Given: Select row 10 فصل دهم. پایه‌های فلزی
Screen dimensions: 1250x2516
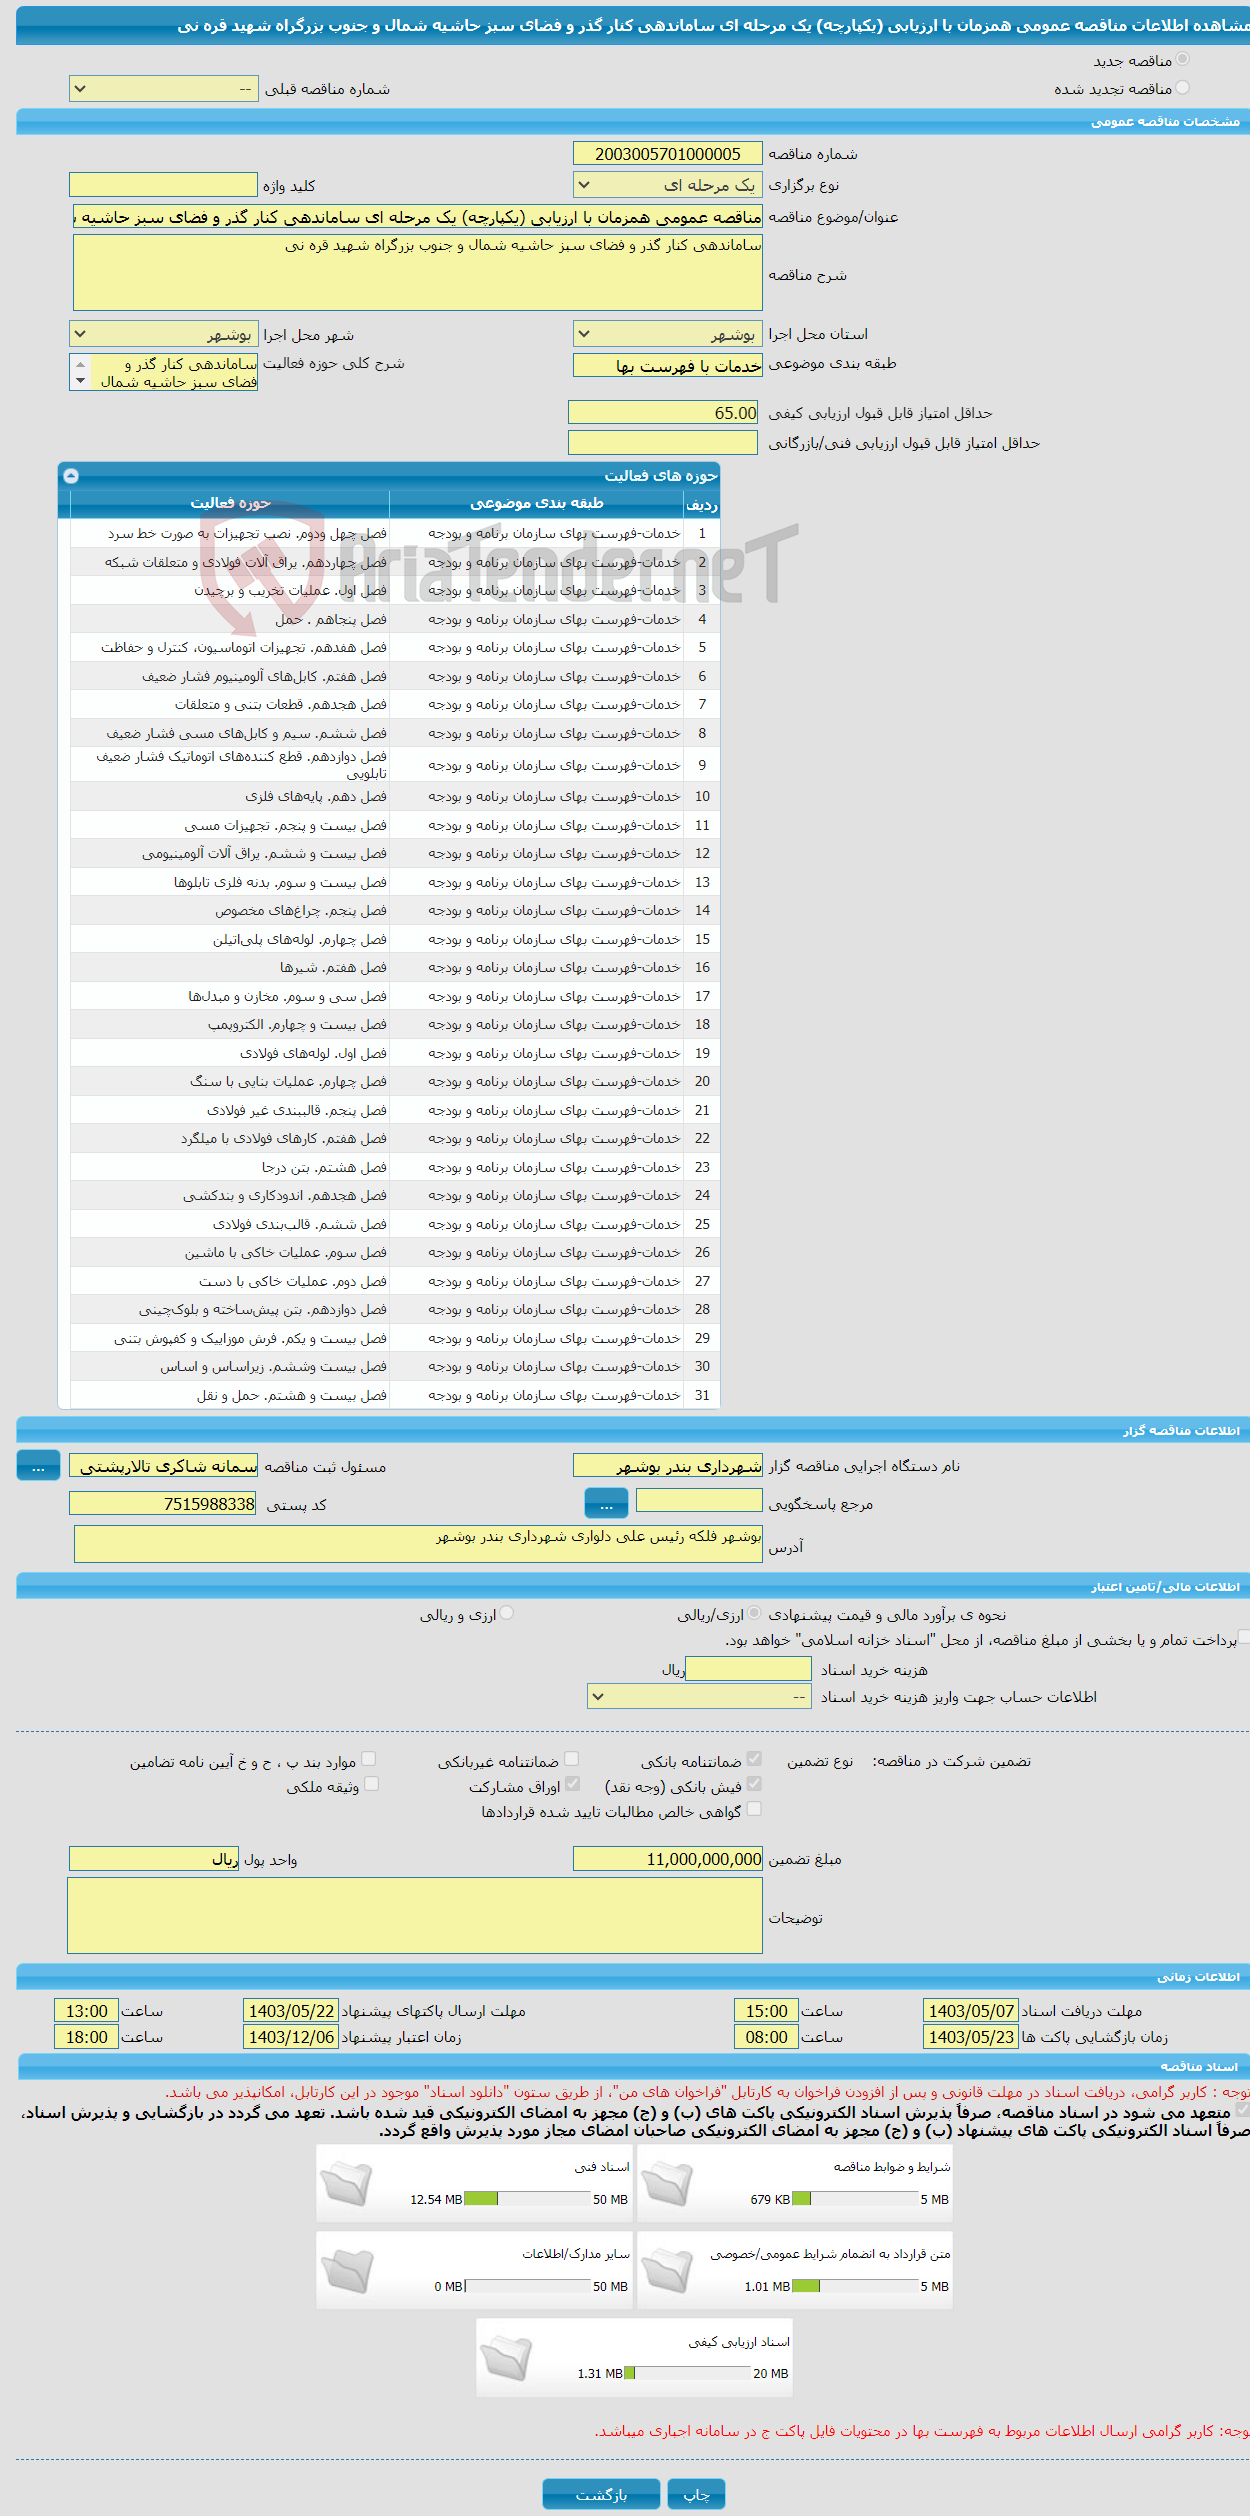Looking at the screenshot, I should pos(395,796).
